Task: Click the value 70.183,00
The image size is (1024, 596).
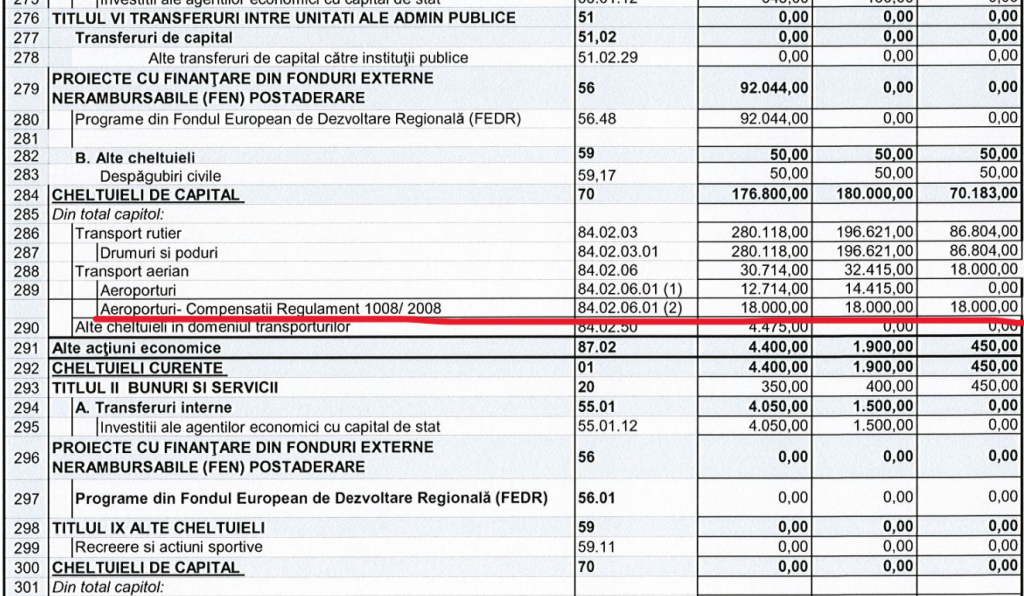Action: coord(984,194)
